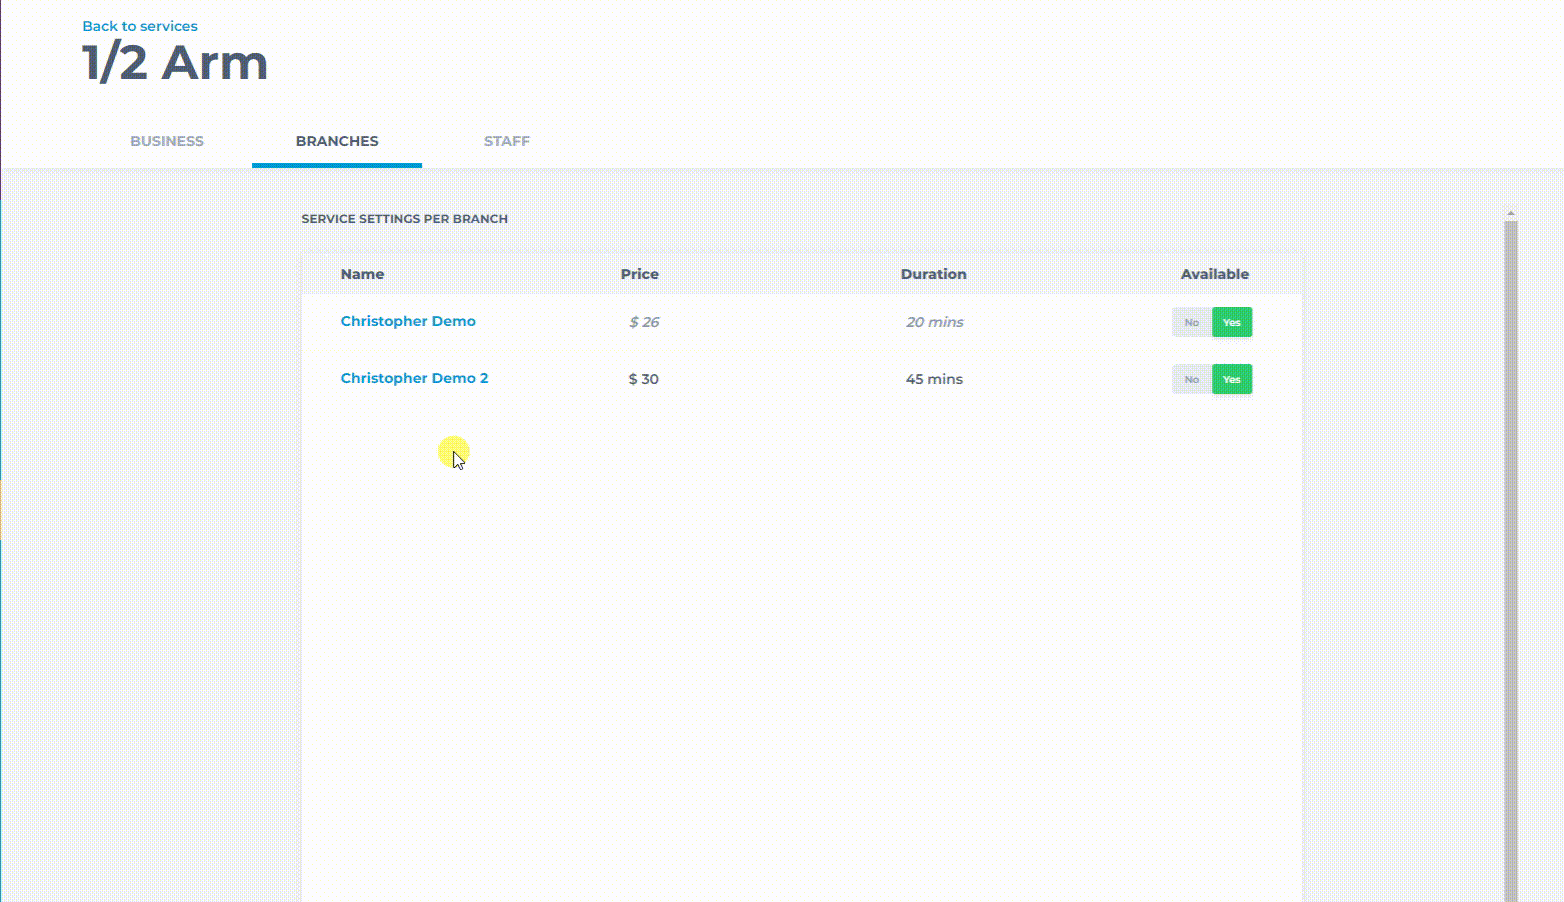1564x902 pixels.
Task: Click the $ 26 price value
Action: pos(644,322)
